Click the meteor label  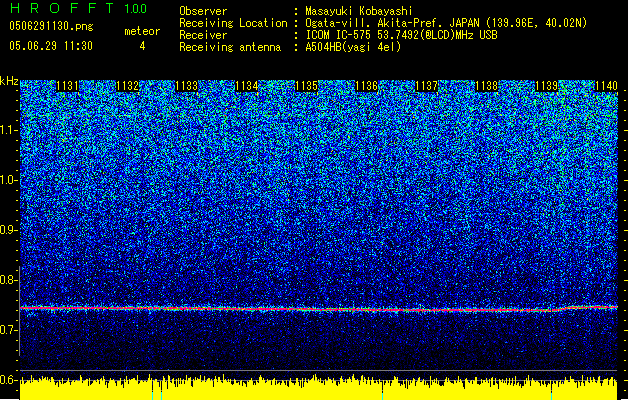142,31
